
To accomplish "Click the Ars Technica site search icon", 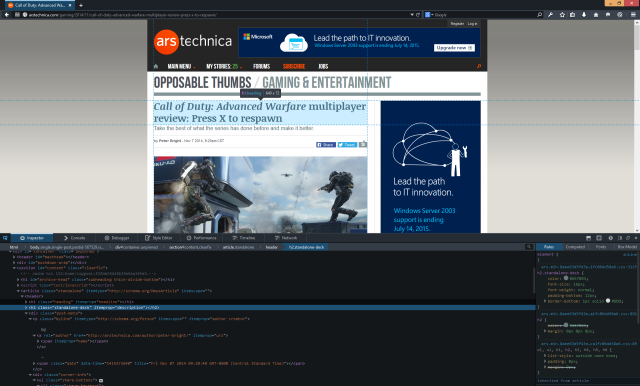I will pos(479,66).
